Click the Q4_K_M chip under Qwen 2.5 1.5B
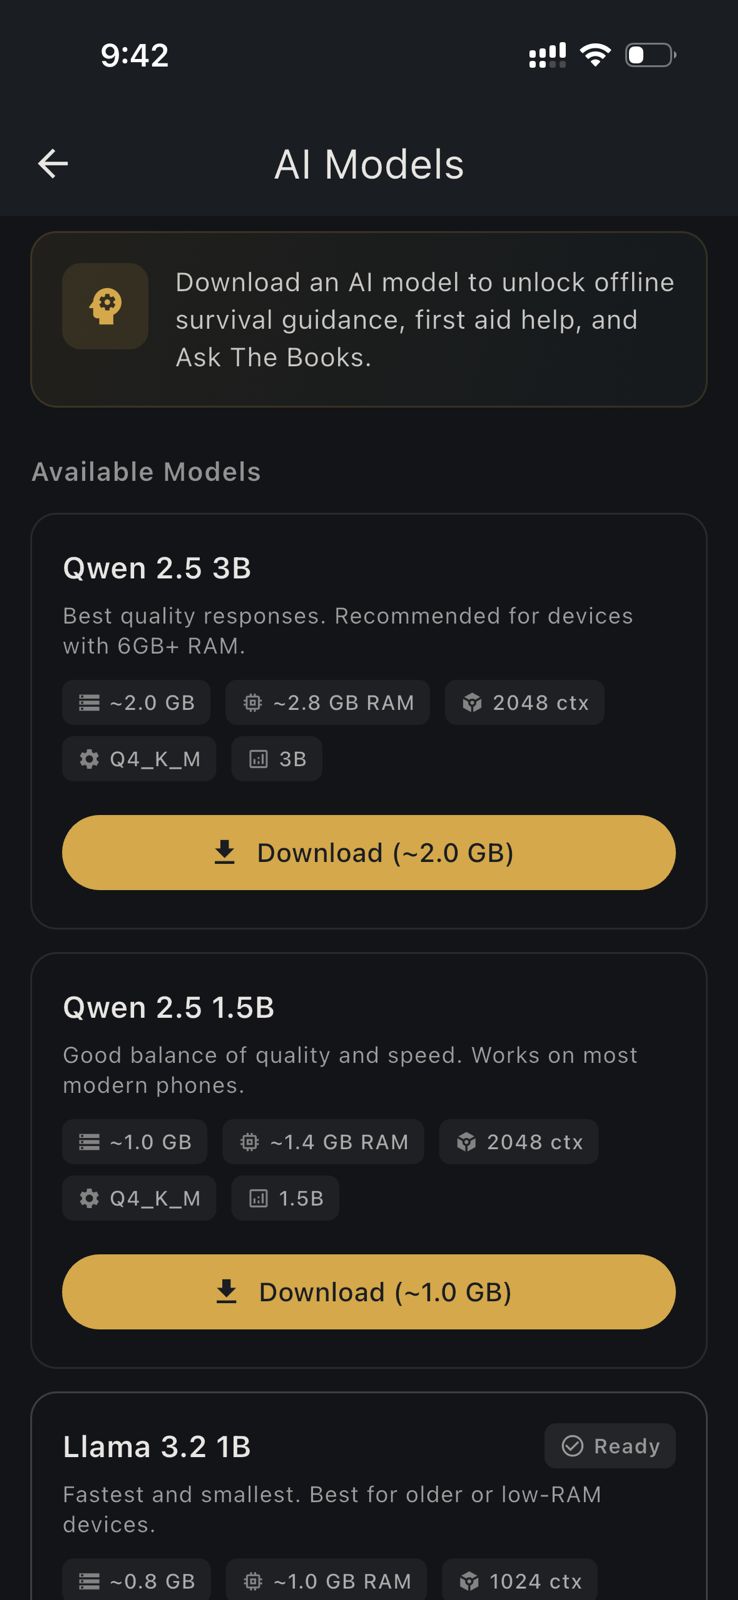This screenshot has height=1600, width=738. point(139,1197)
